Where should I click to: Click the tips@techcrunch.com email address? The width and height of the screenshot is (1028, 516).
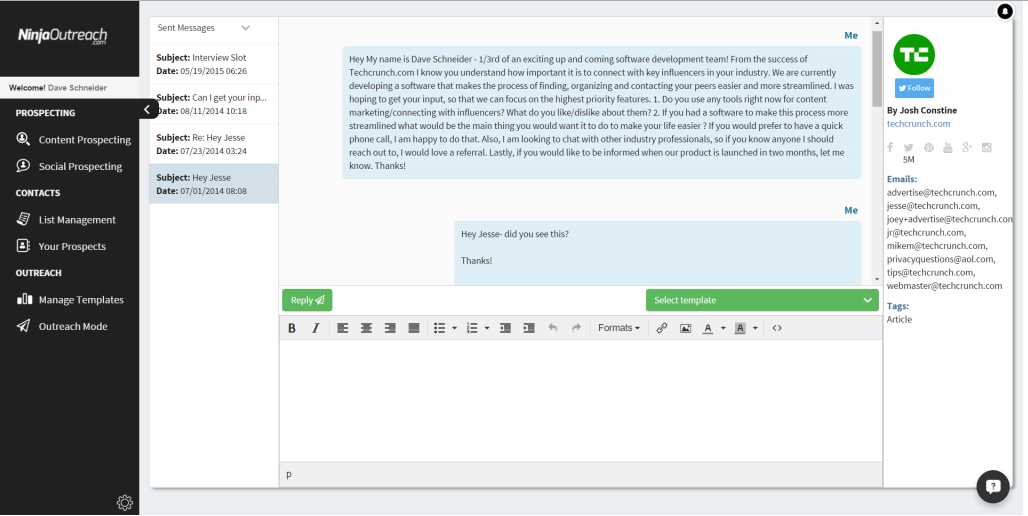(931, 273)
